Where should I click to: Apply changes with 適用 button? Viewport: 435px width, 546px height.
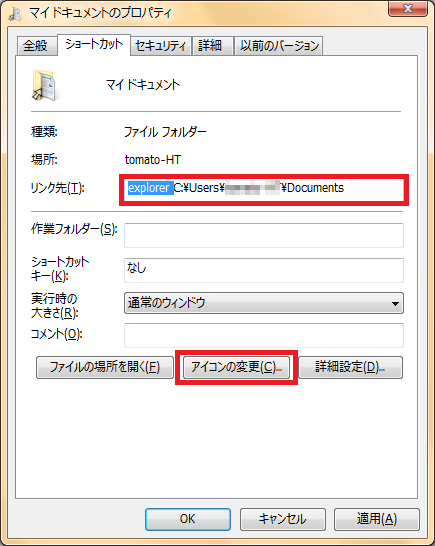click(x=377, y=519)
